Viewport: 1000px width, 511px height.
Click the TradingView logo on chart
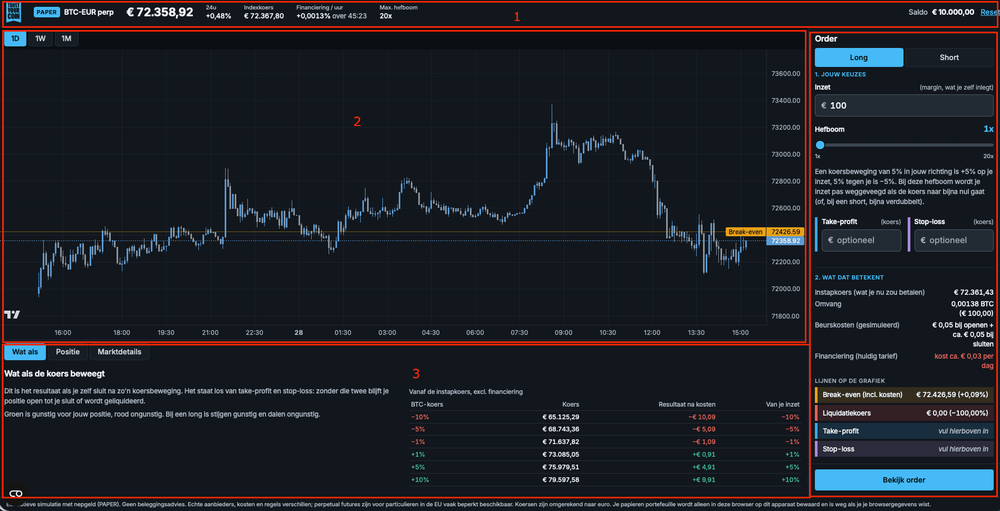(x=11, y=315)
